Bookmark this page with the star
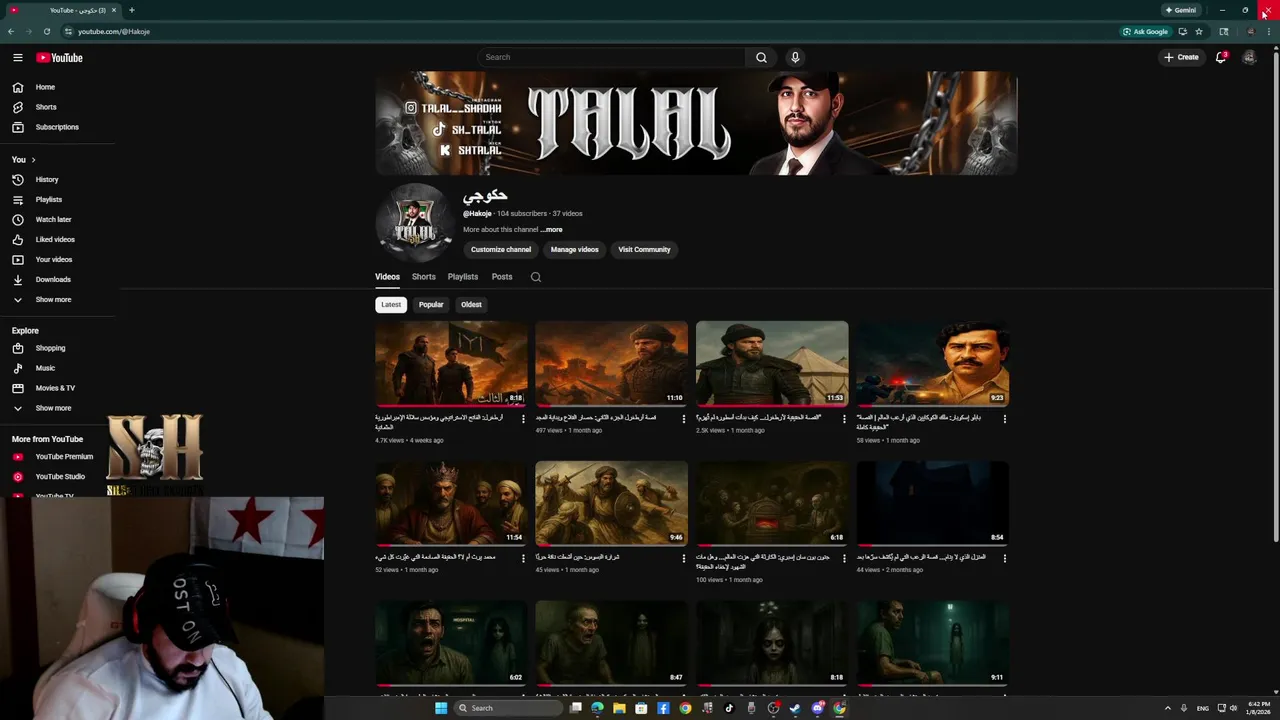This screenshot has height=720, width=1280. (1199, 31)
